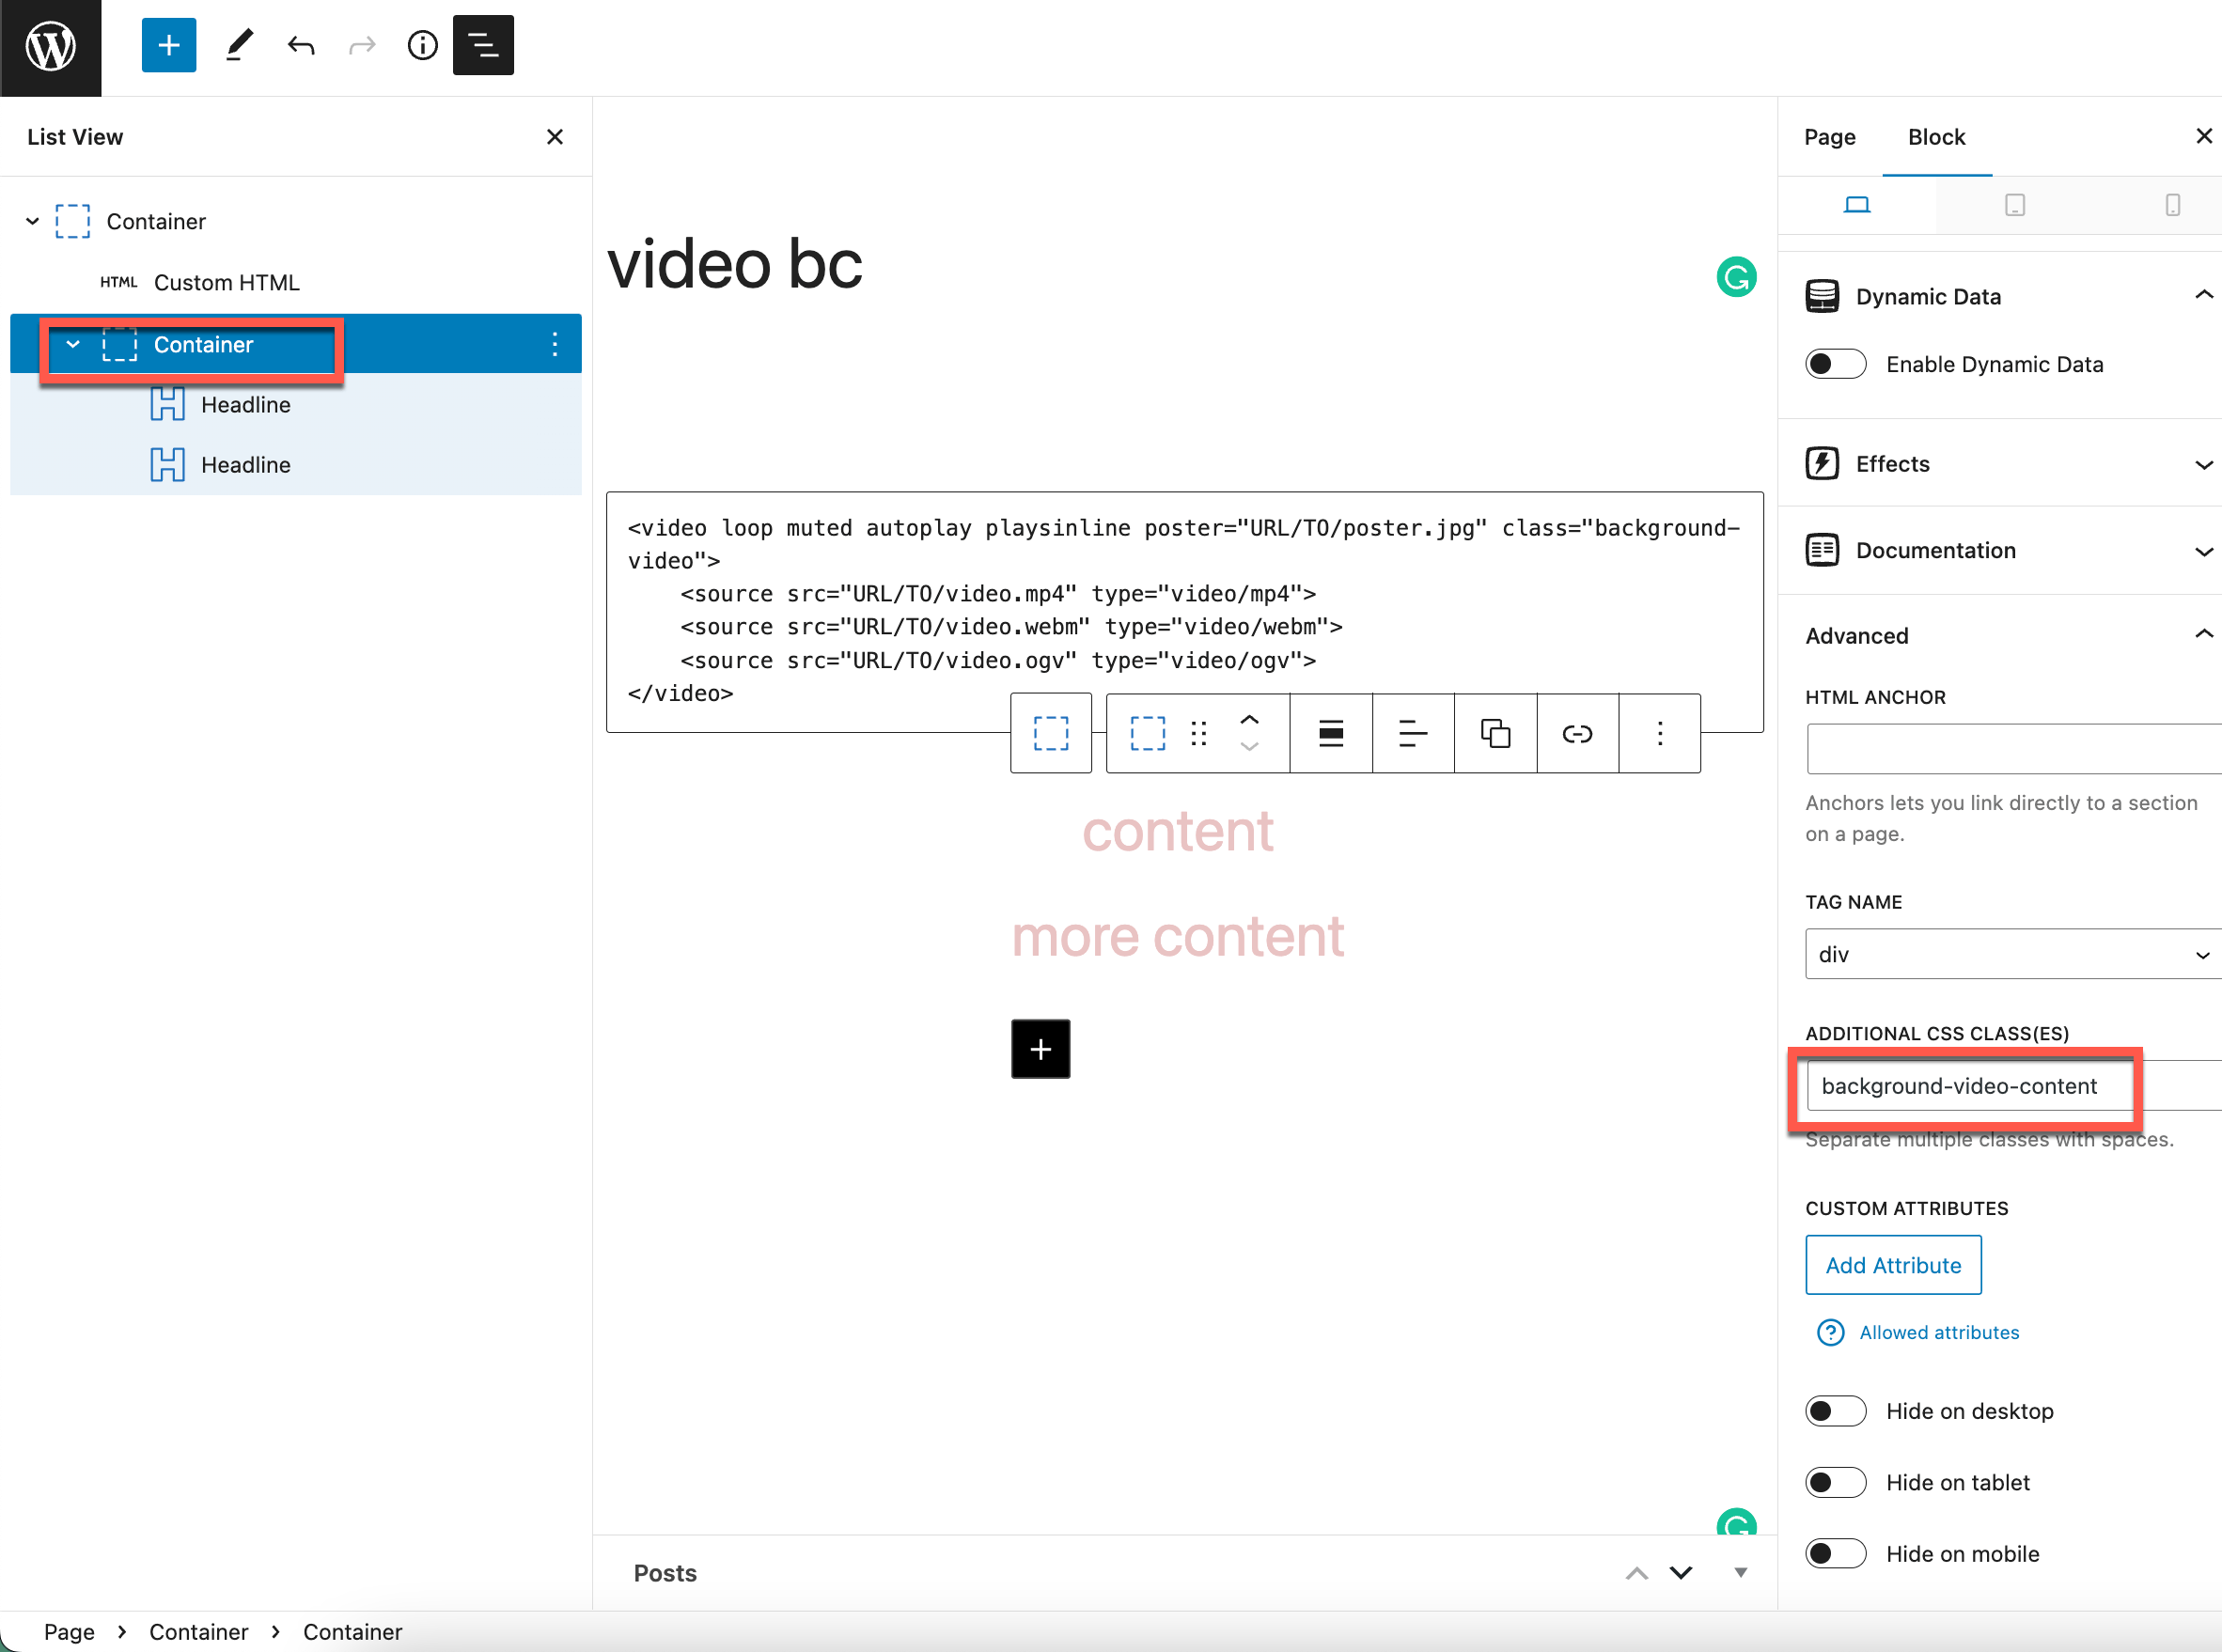
Task: Click the Grammarly icon near the title
Action: click(1737, 277)
